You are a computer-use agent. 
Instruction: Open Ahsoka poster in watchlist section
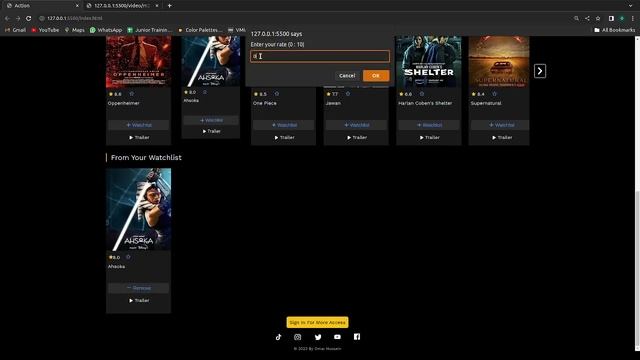click(x=138, y=209)
